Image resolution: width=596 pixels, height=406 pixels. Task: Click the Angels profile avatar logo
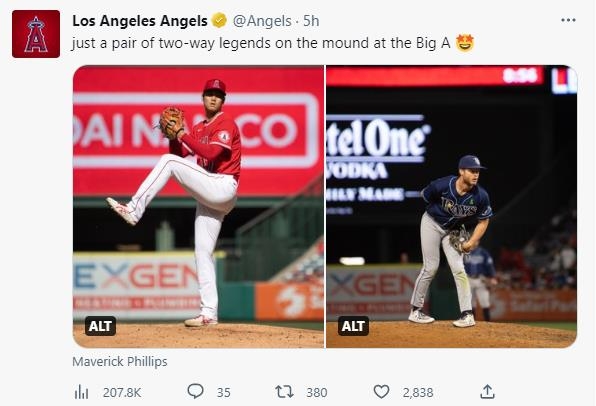[36, 34]
